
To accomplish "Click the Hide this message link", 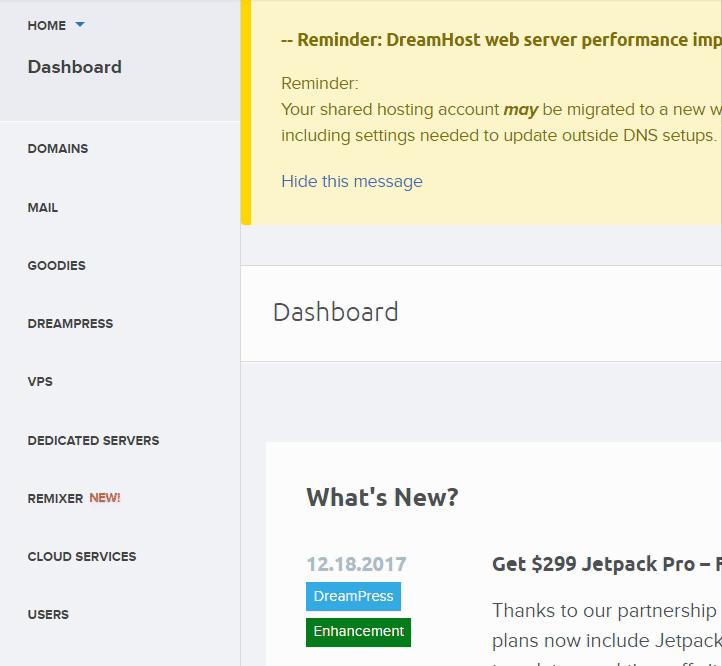I will 352,181.
